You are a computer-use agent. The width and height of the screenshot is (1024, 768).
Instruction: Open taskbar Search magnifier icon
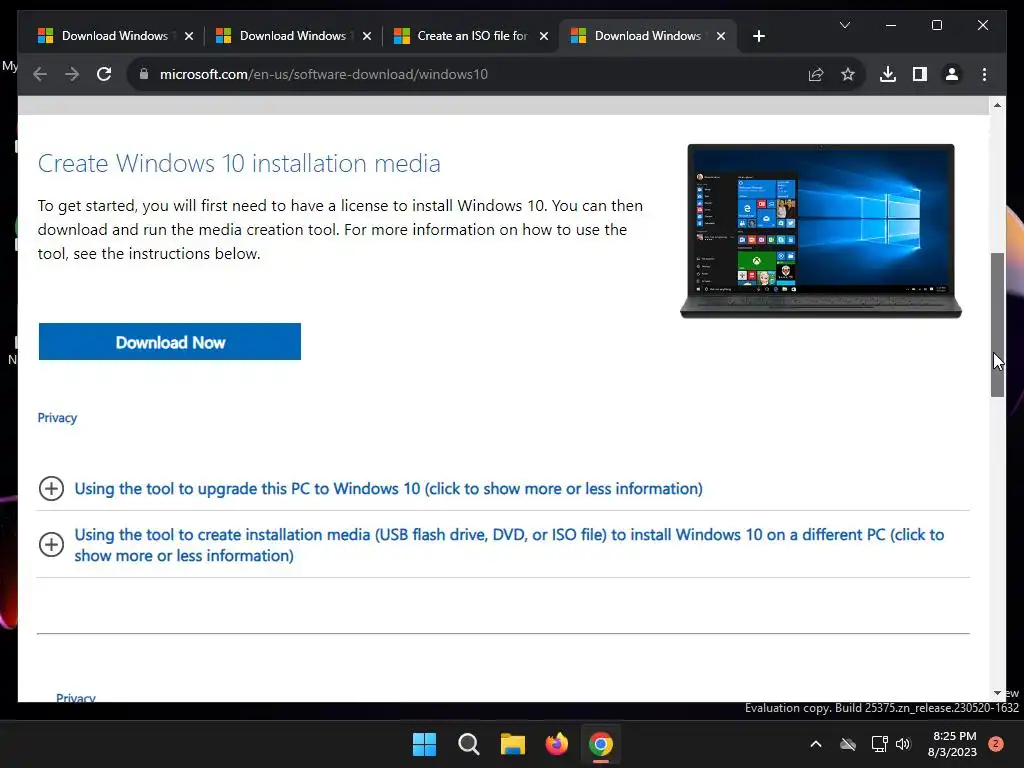tap(469, 744)
